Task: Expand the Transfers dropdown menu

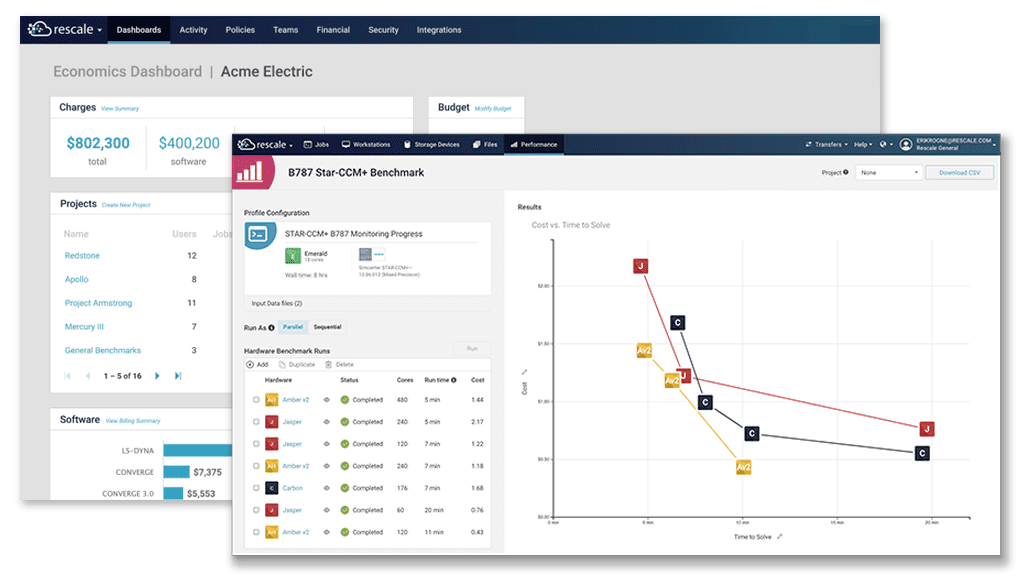Action: pyautogui.click(x=826, y=145)
